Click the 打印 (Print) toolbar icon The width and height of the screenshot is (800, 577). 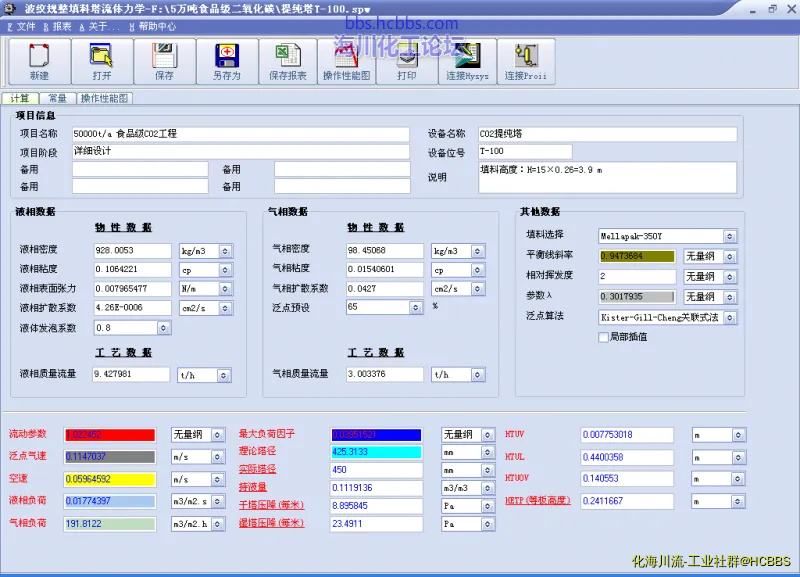click(407, 62)
